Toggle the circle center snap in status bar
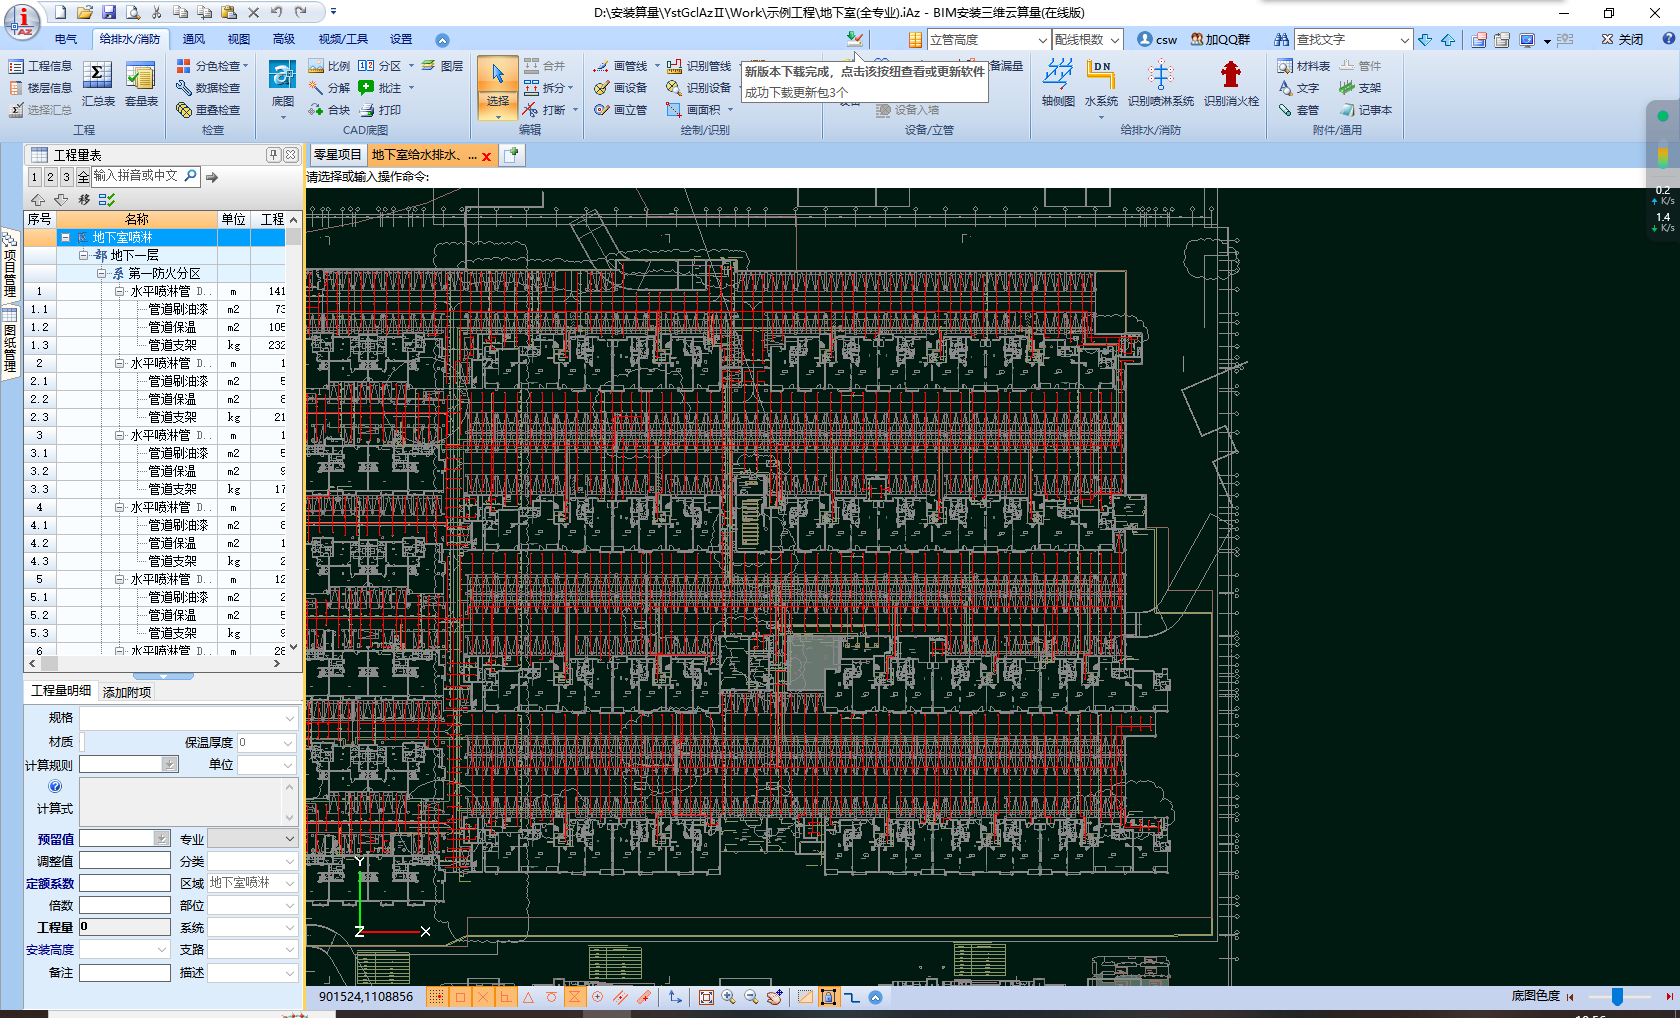1680x1018 pixels. 598,997
